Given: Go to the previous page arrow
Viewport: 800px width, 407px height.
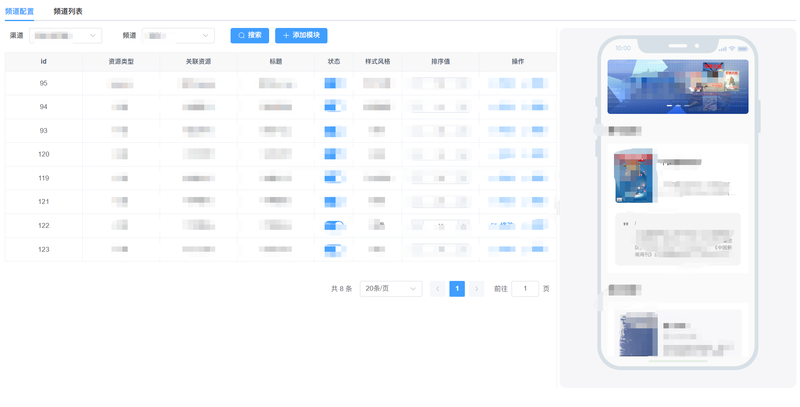Looking at the screenshot, I should 437,289.
